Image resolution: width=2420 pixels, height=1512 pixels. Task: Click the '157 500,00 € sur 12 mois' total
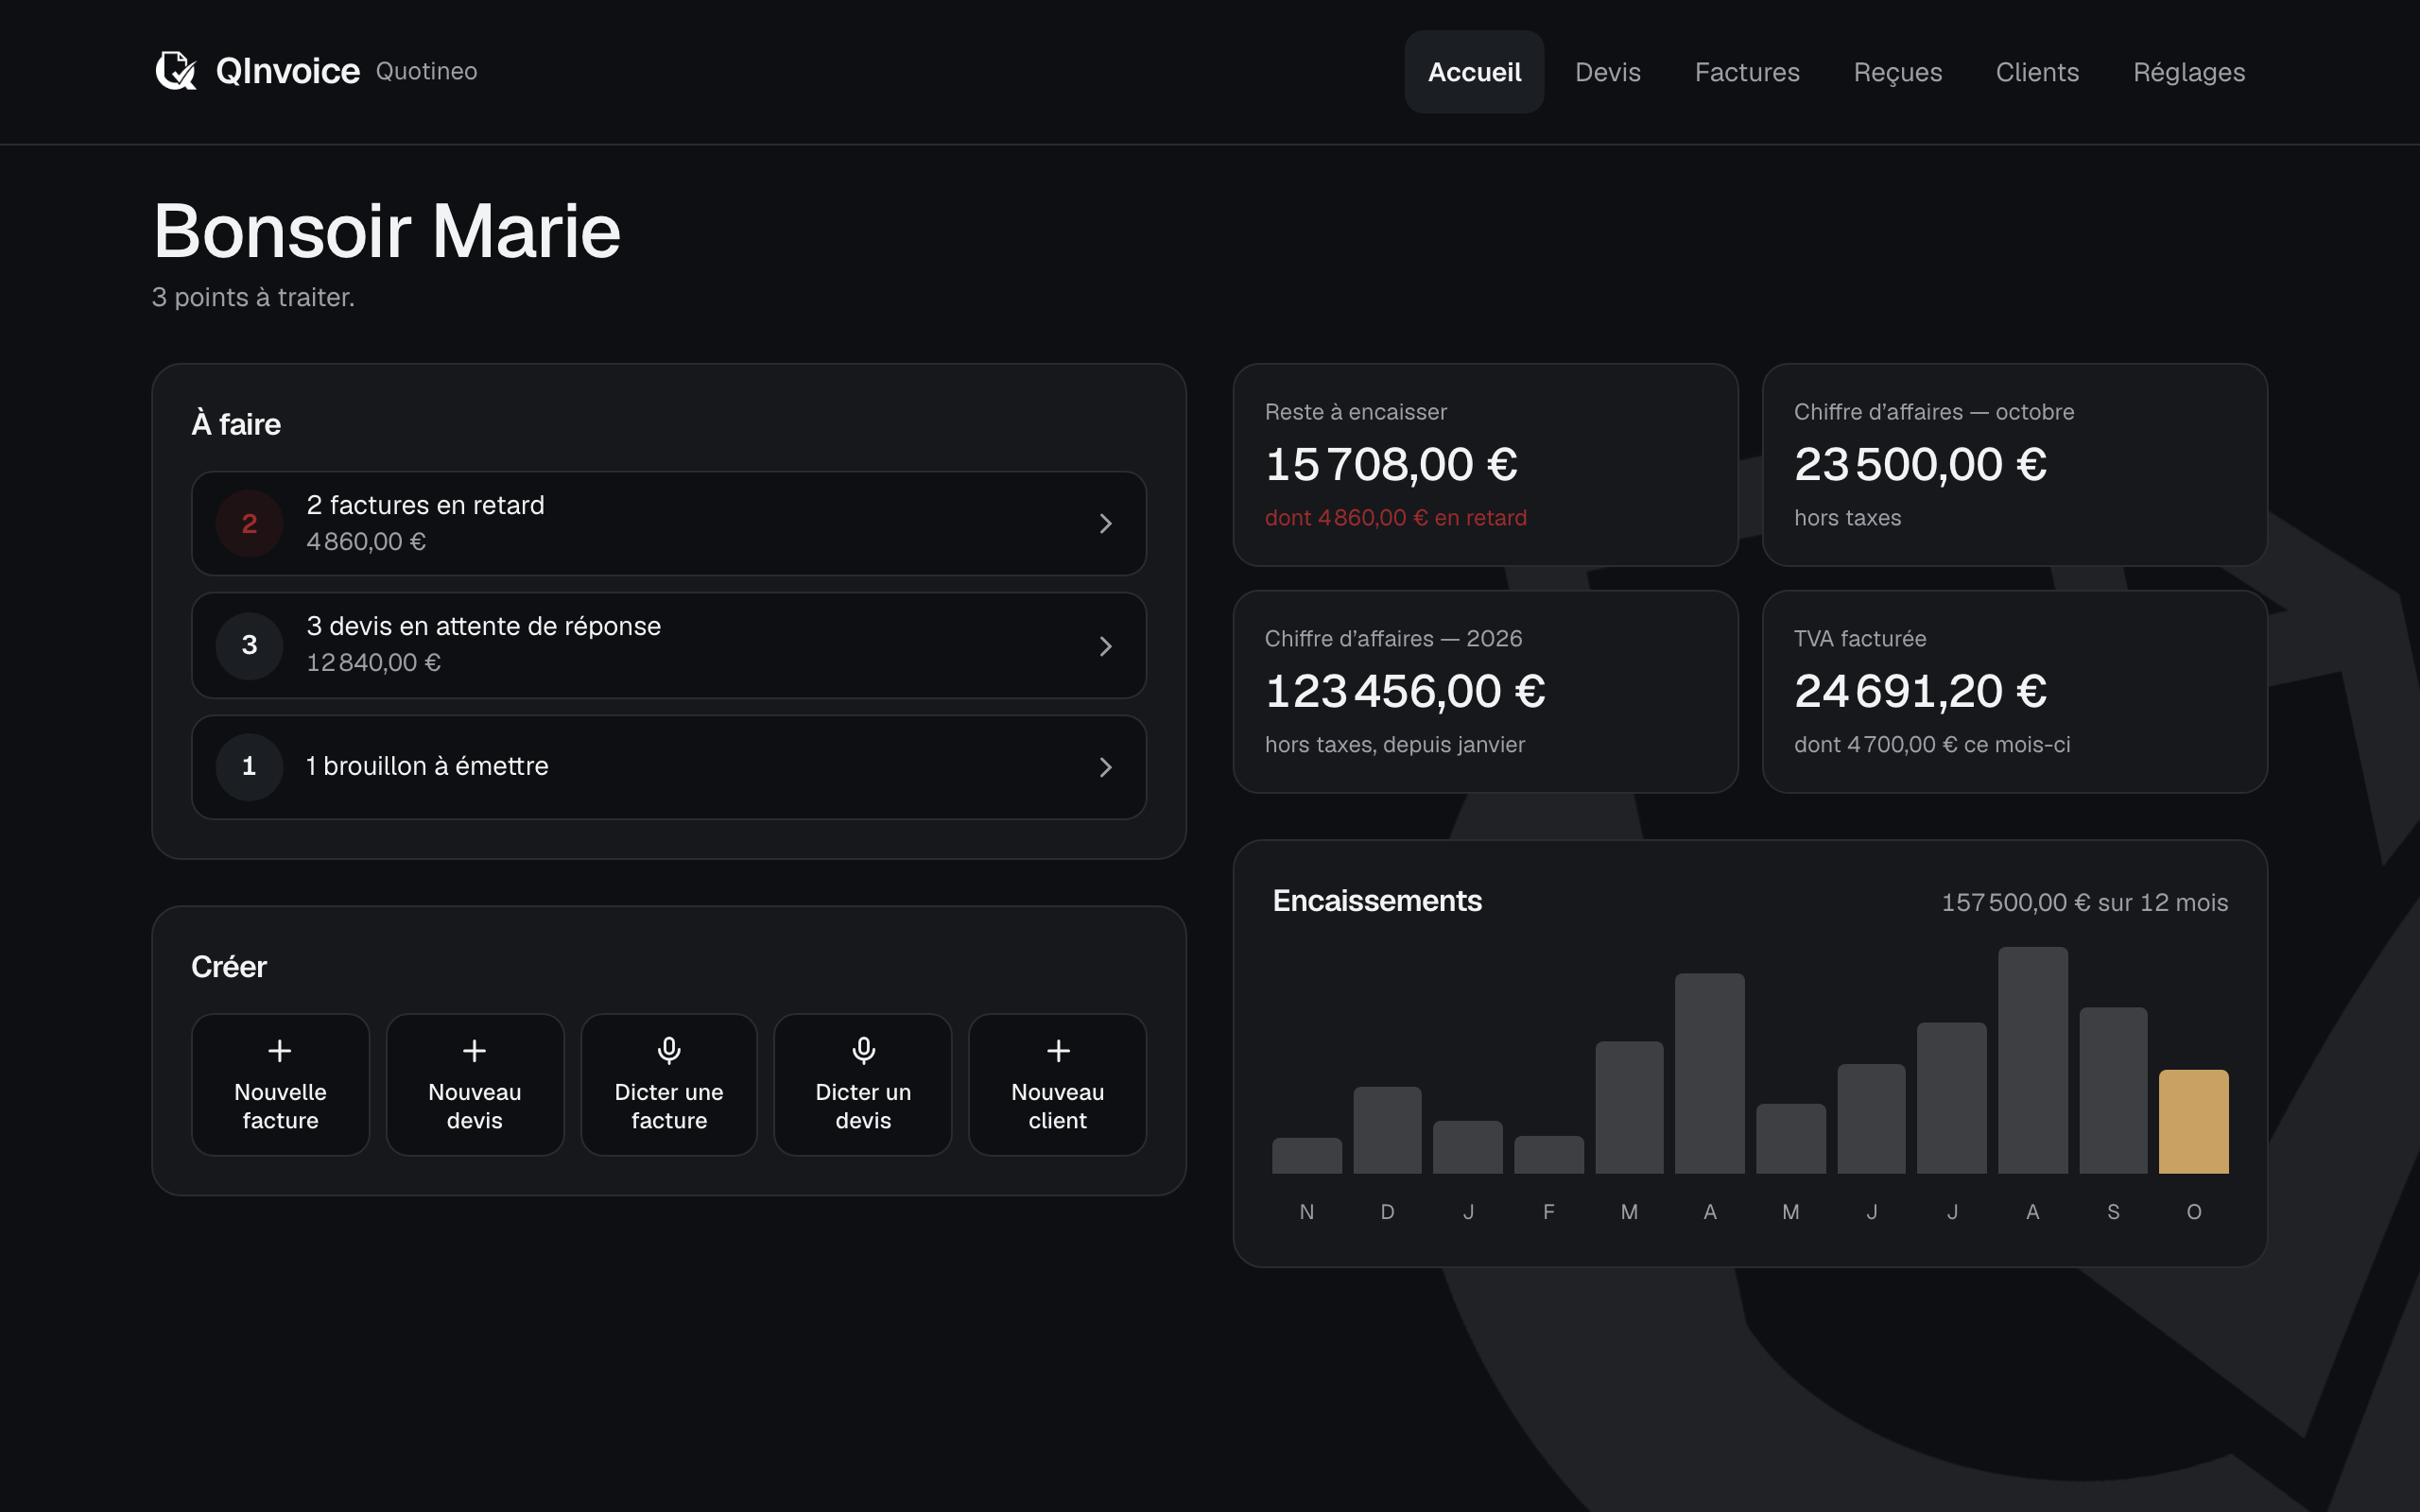pyautogui.click(x=2084, y=903)
